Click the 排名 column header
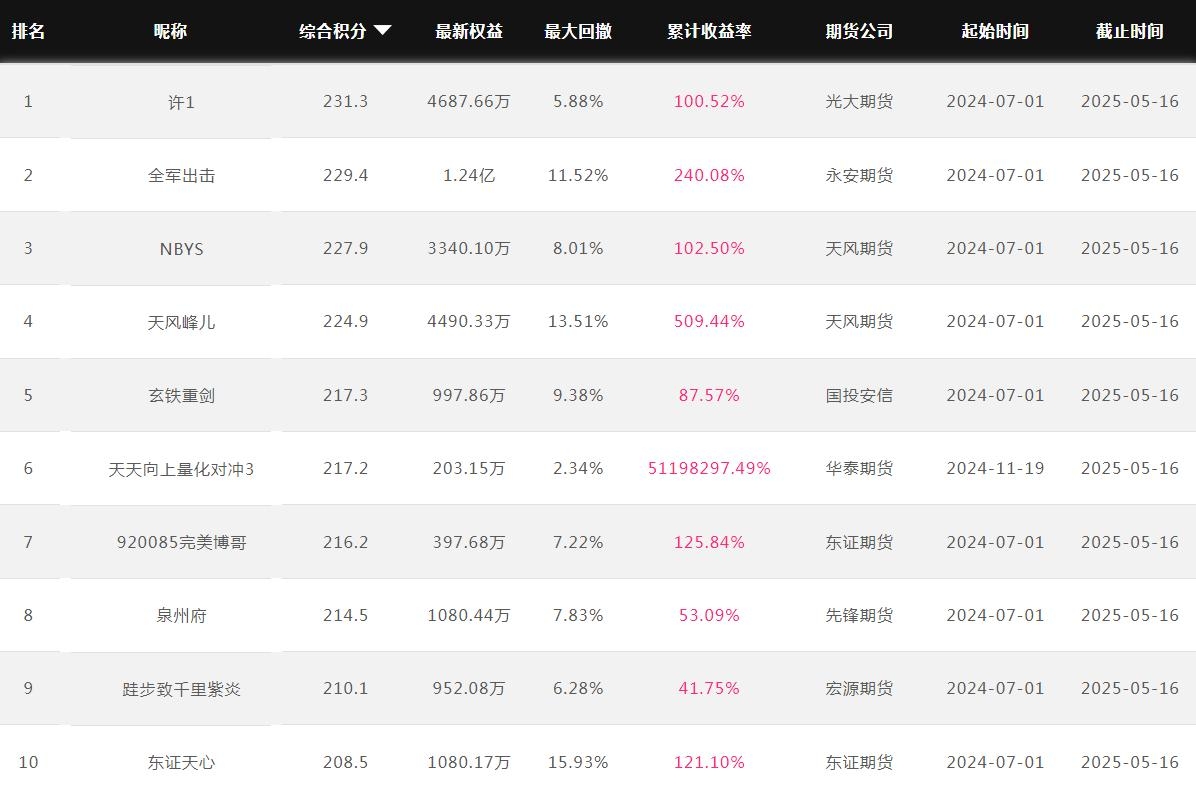This screenshot has width=1196, height=796. [x=28, y=31]
